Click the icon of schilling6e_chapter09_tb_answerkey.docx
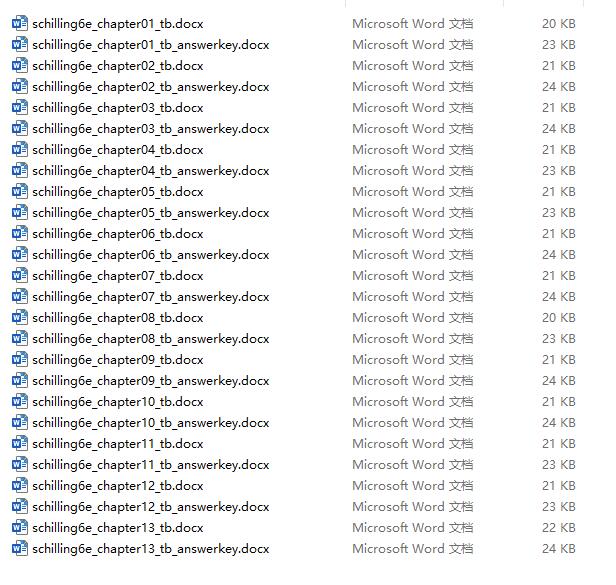 coord(20,381)
